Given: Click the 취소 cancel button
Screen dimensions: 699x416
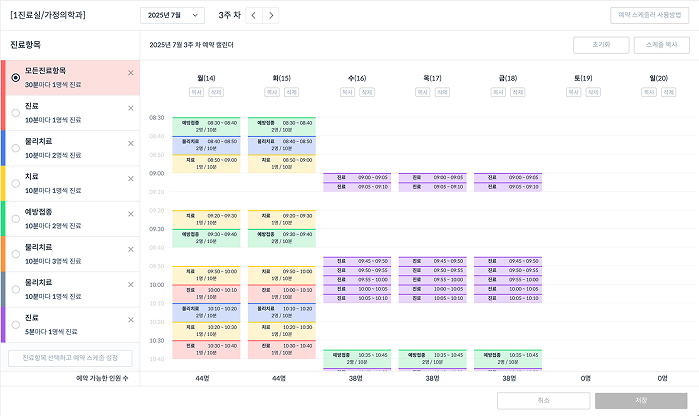Looking at the screenshot, I should (544, 400).
